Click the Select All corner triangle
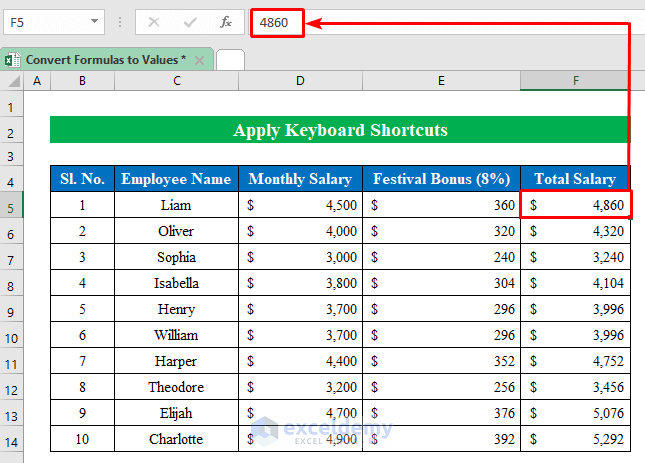 coord(14,81)
